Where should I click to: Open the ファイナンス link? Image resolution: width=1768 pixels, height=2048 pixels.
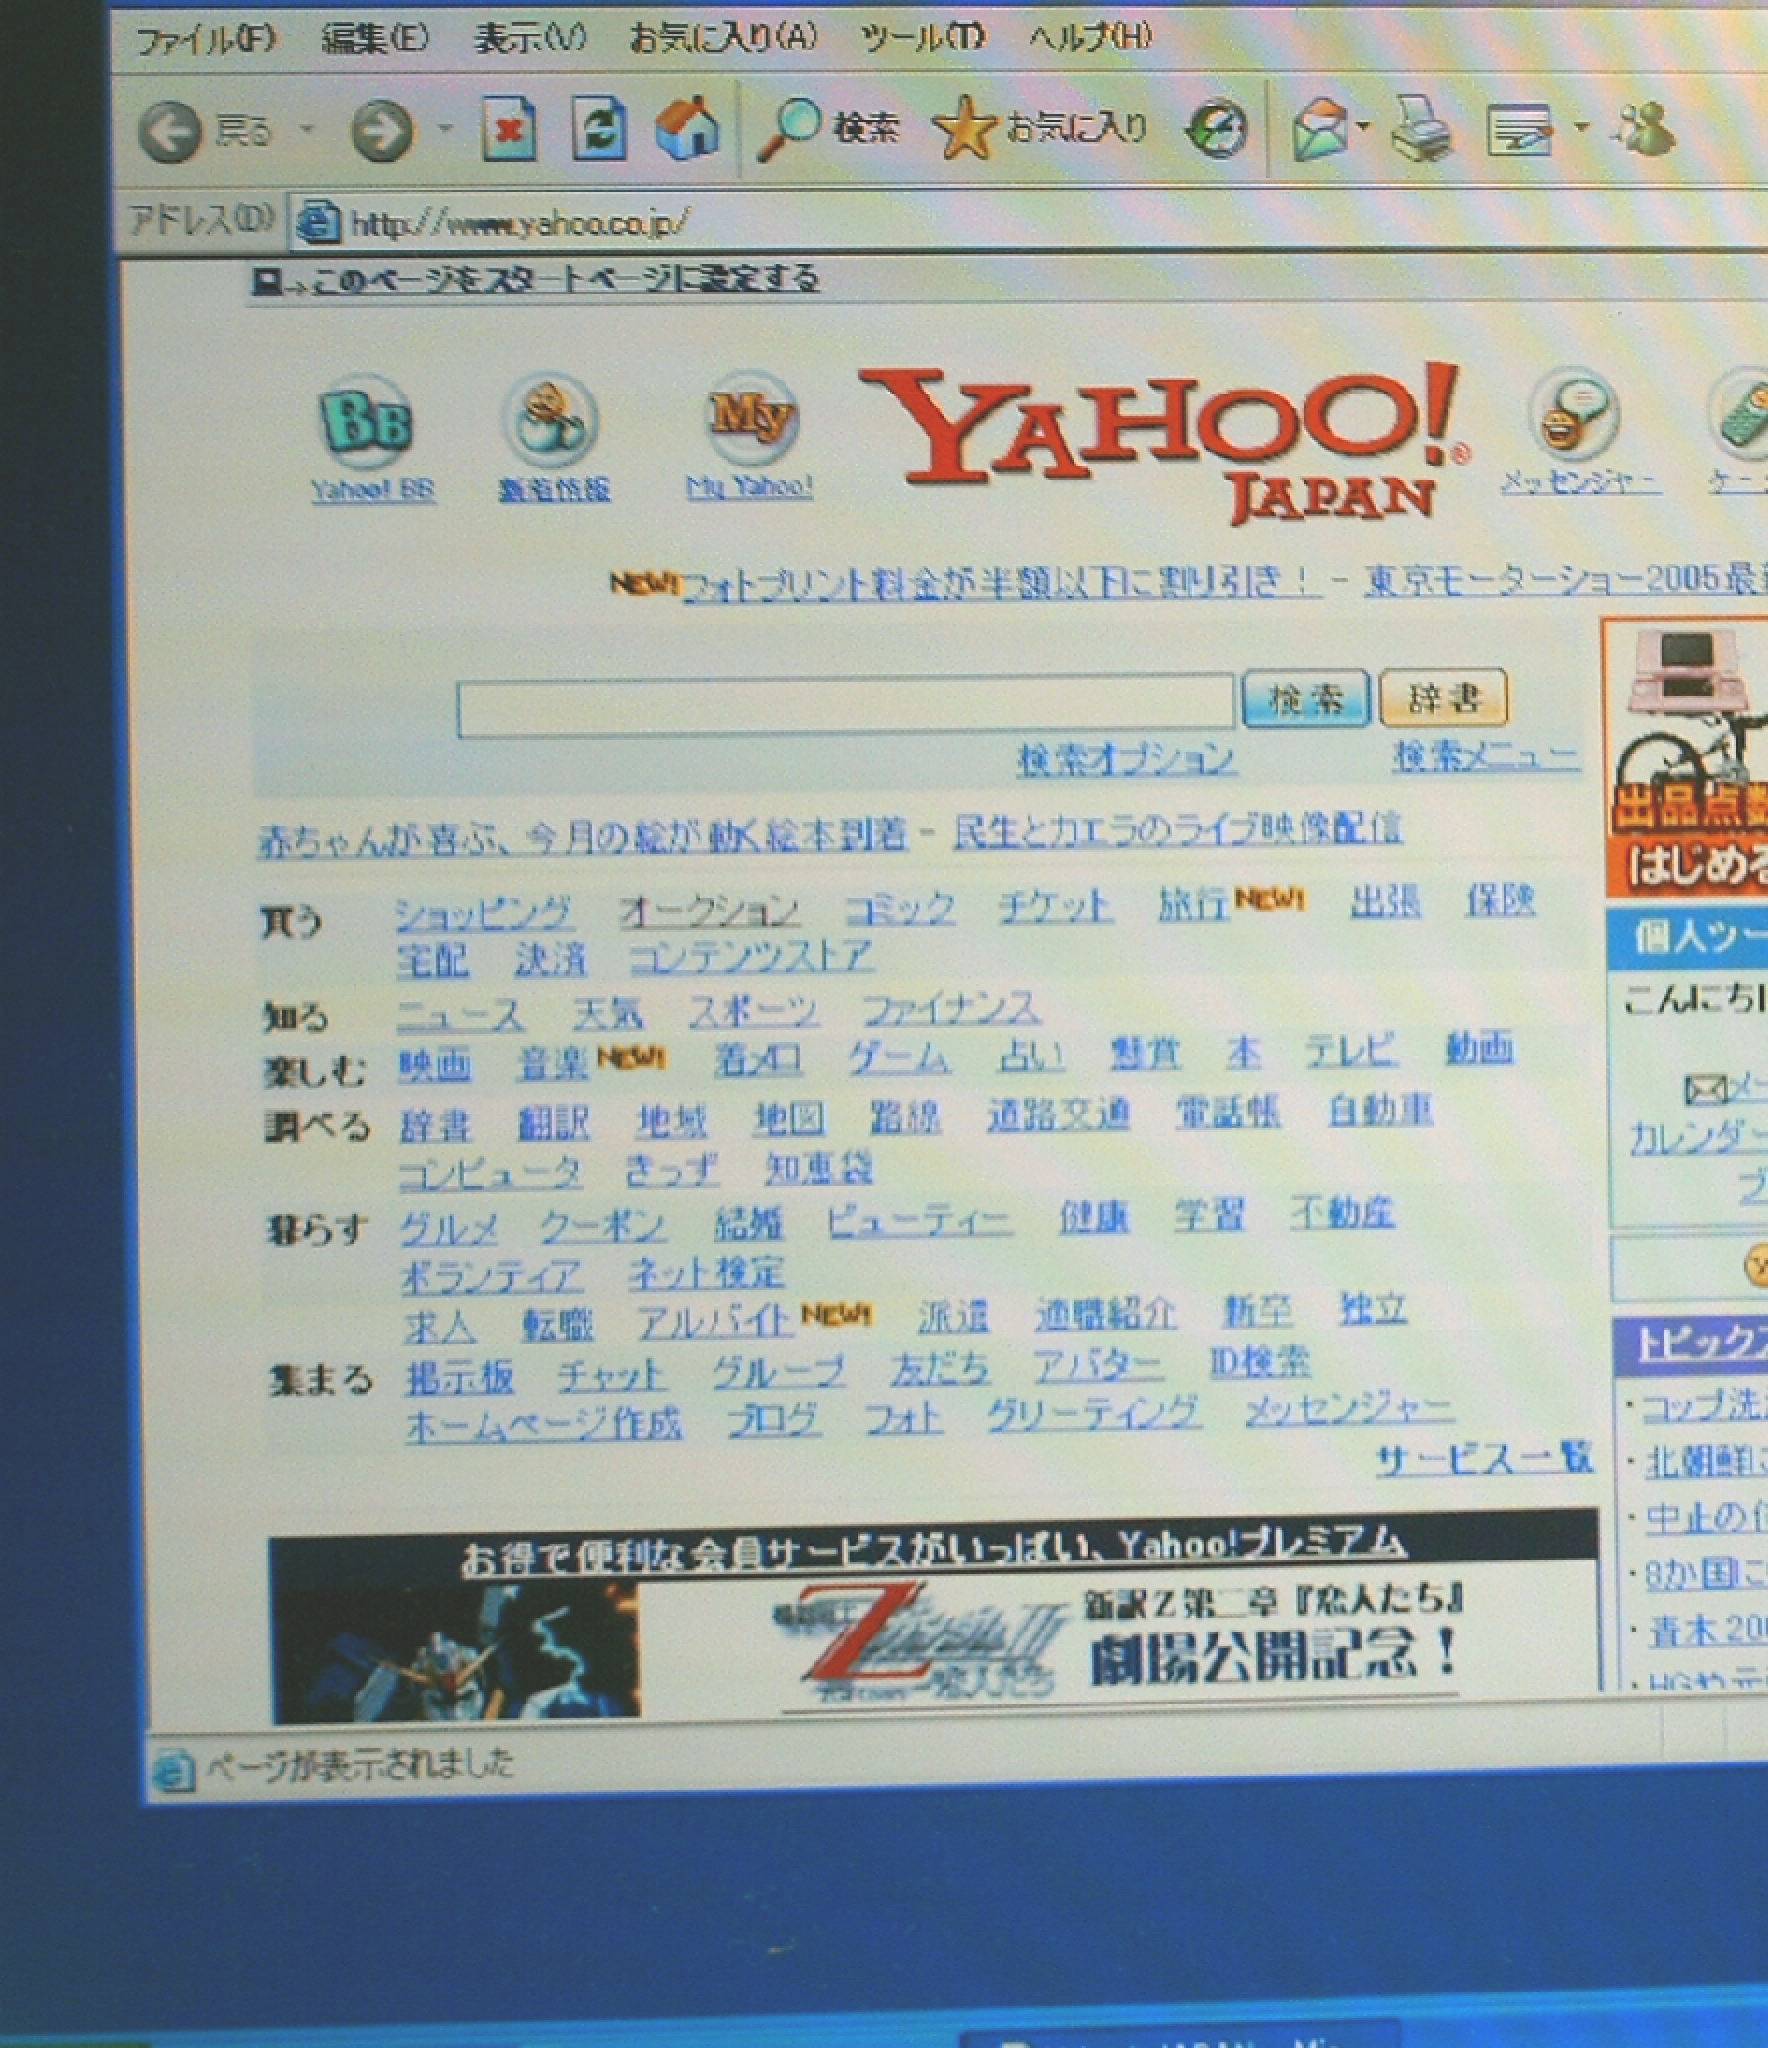pyautogui.click(x=951, y=1009)
